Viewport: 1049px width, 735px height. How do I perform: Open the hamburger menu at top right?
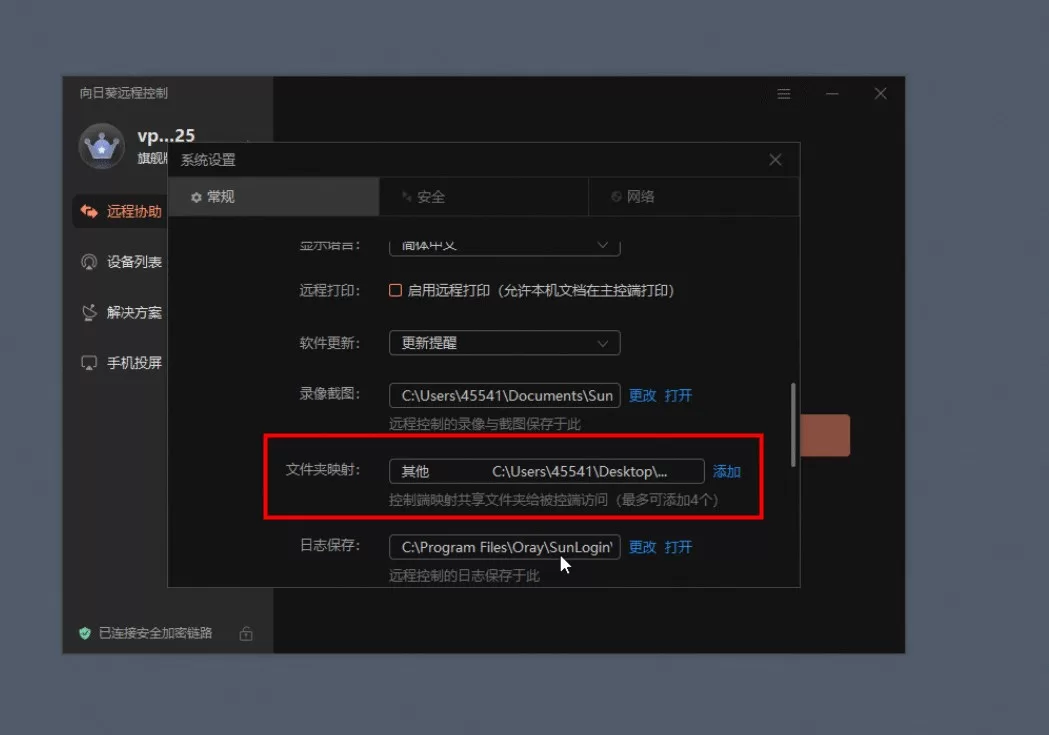tap(784, 93)
